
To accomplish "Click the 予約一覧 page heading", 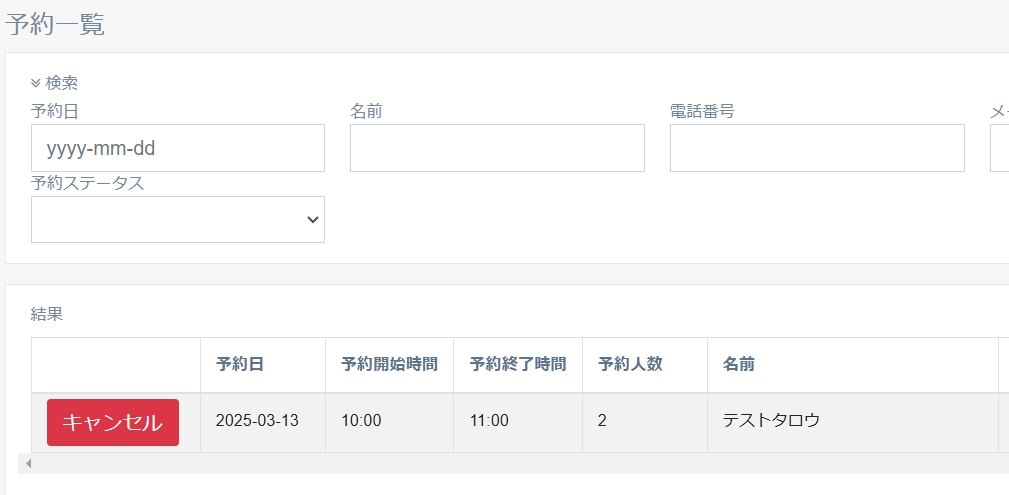I will pyautogui.click(x=56, y=24).
